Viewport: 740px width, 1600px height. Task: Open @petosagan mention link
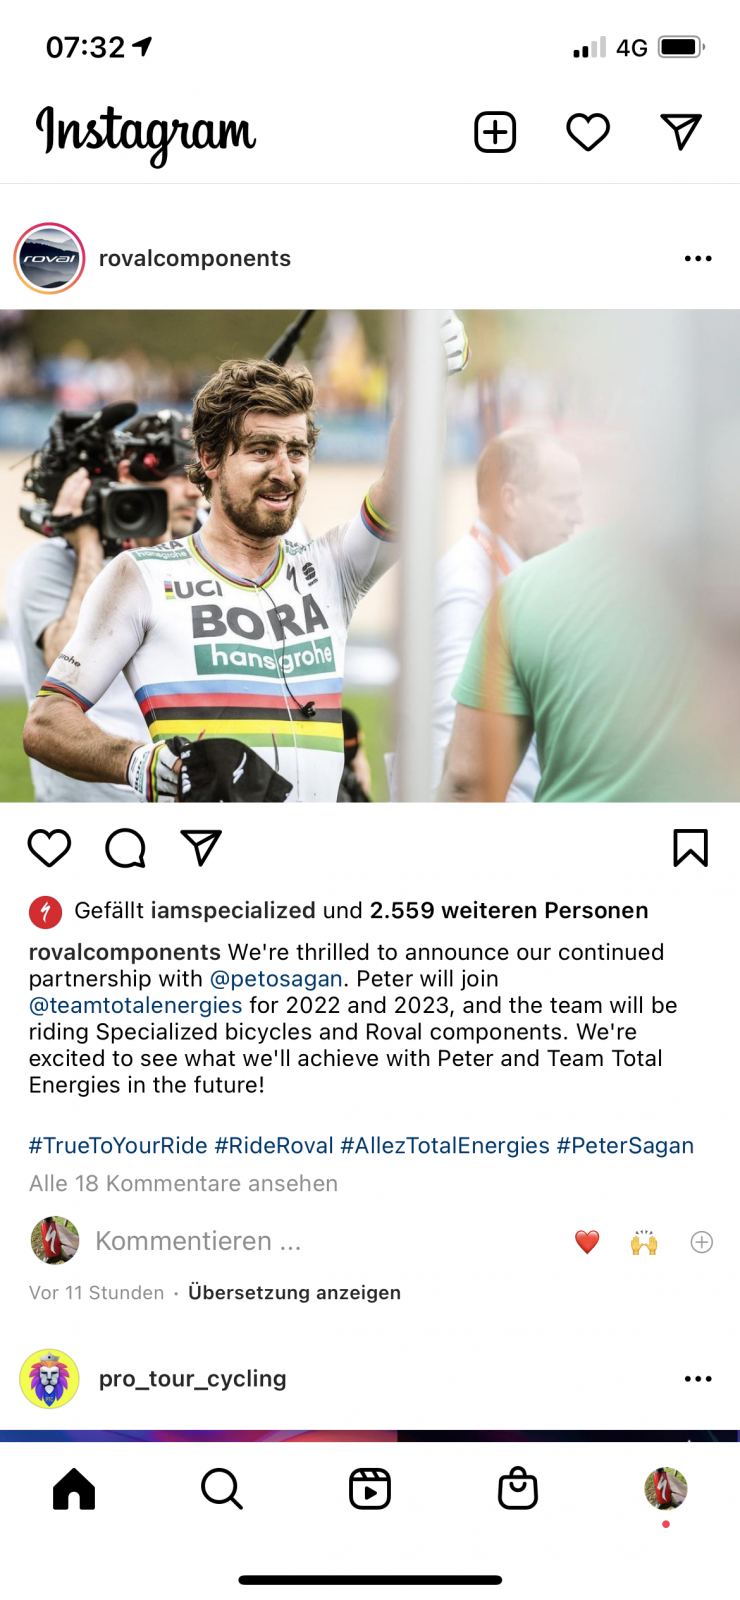tap(276, 979)
